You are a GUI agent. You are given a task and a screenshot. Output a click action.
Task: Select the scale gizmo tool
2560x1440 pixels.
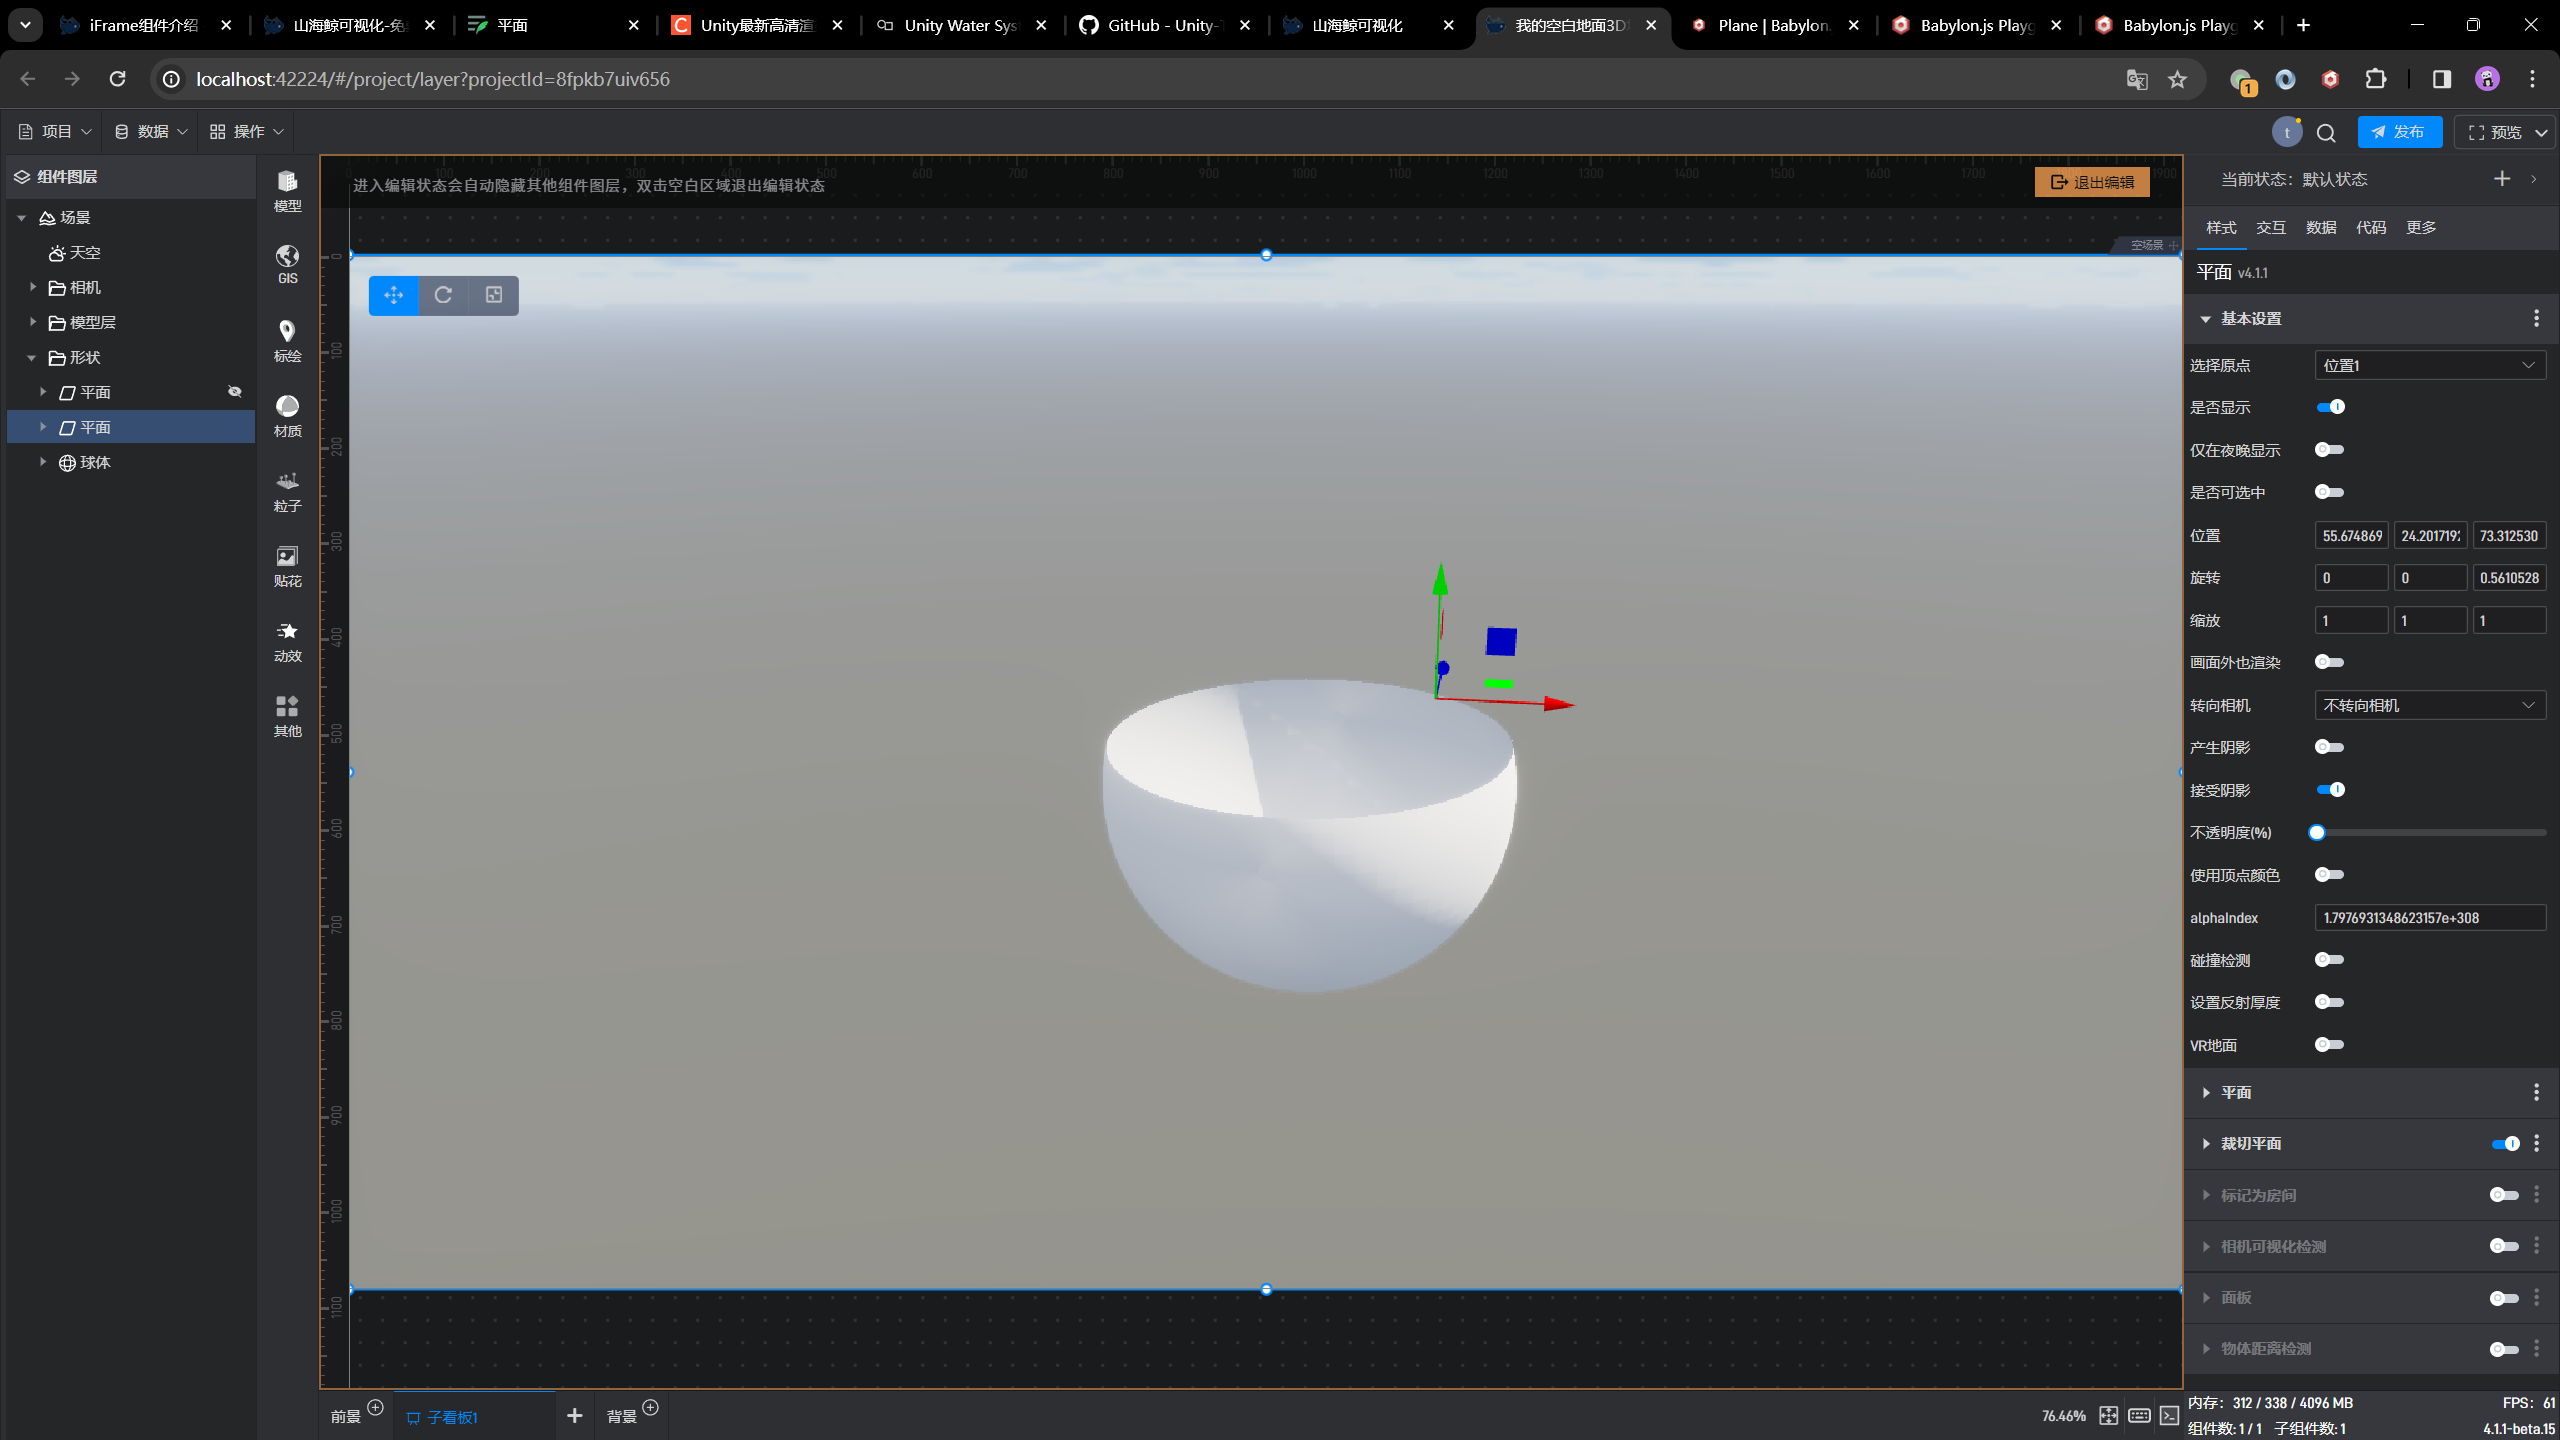point(494,295)
